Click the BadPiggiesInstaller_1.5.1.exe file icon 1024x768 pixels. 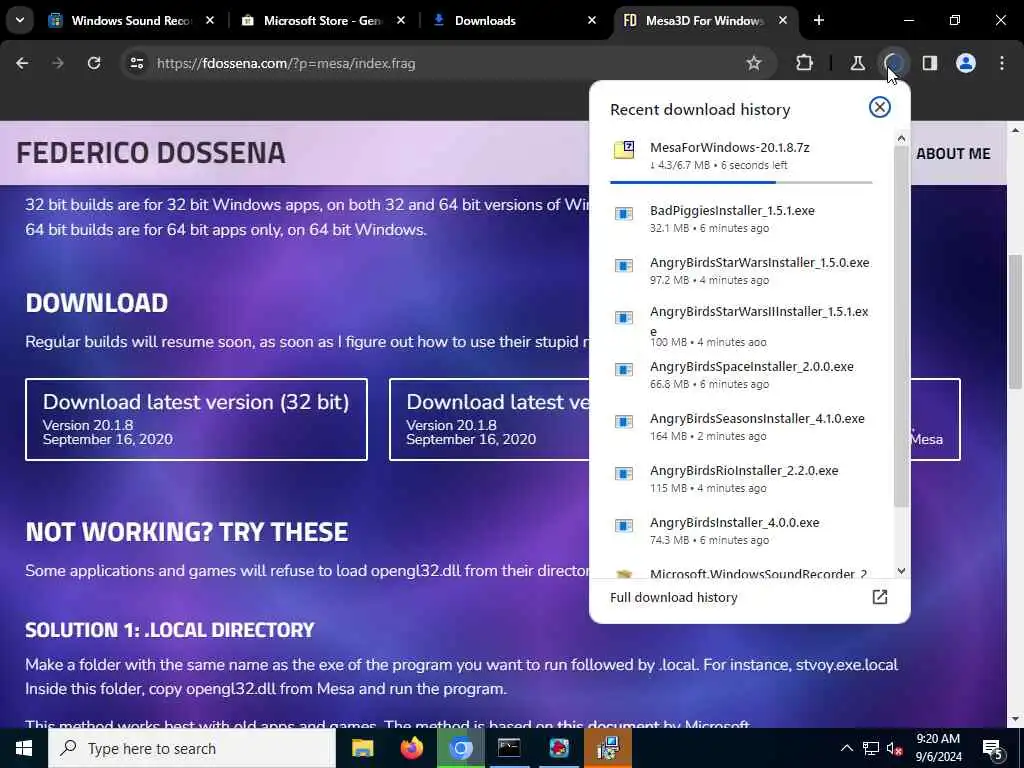[624, 214]
